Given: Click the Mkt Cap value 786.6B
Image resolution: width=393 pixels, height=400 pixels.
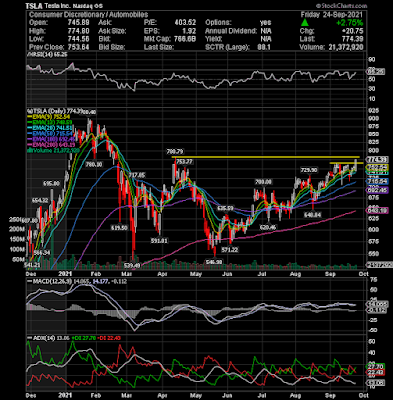Looking at the screenshot, I should point(184,39).
